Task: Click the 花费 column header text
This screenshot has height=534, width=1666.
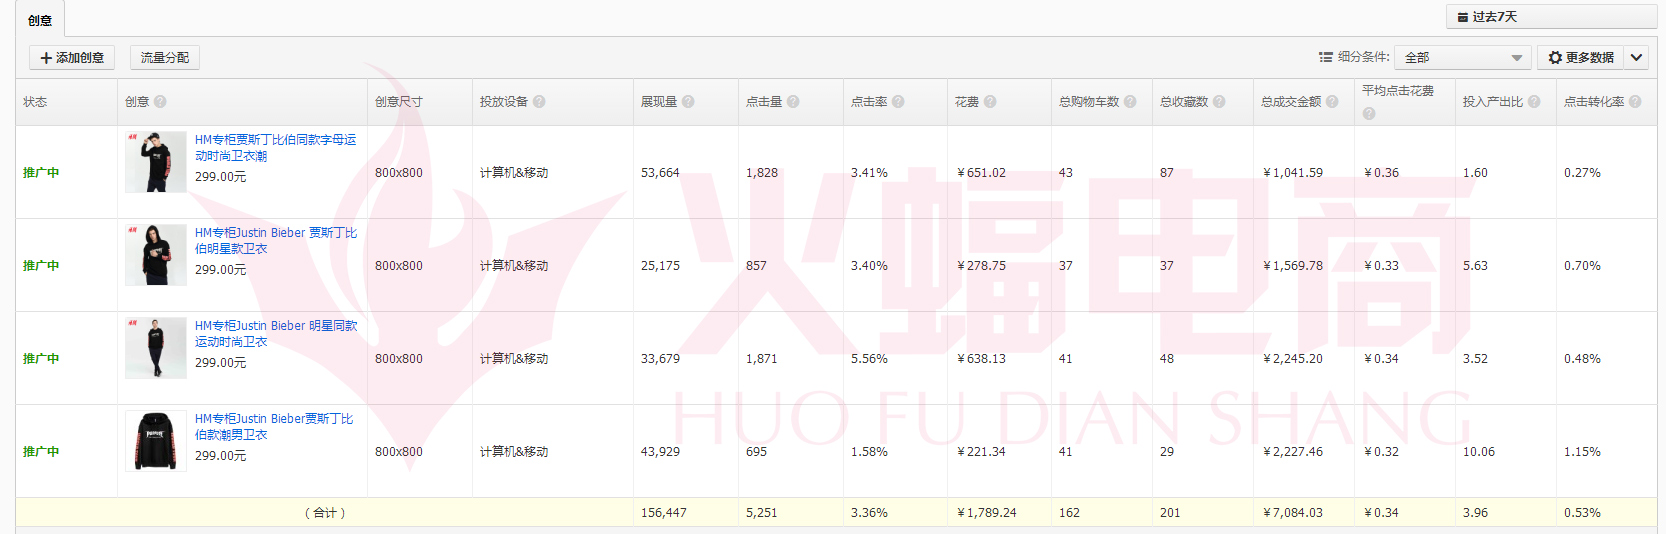Action: coord(967,102)
